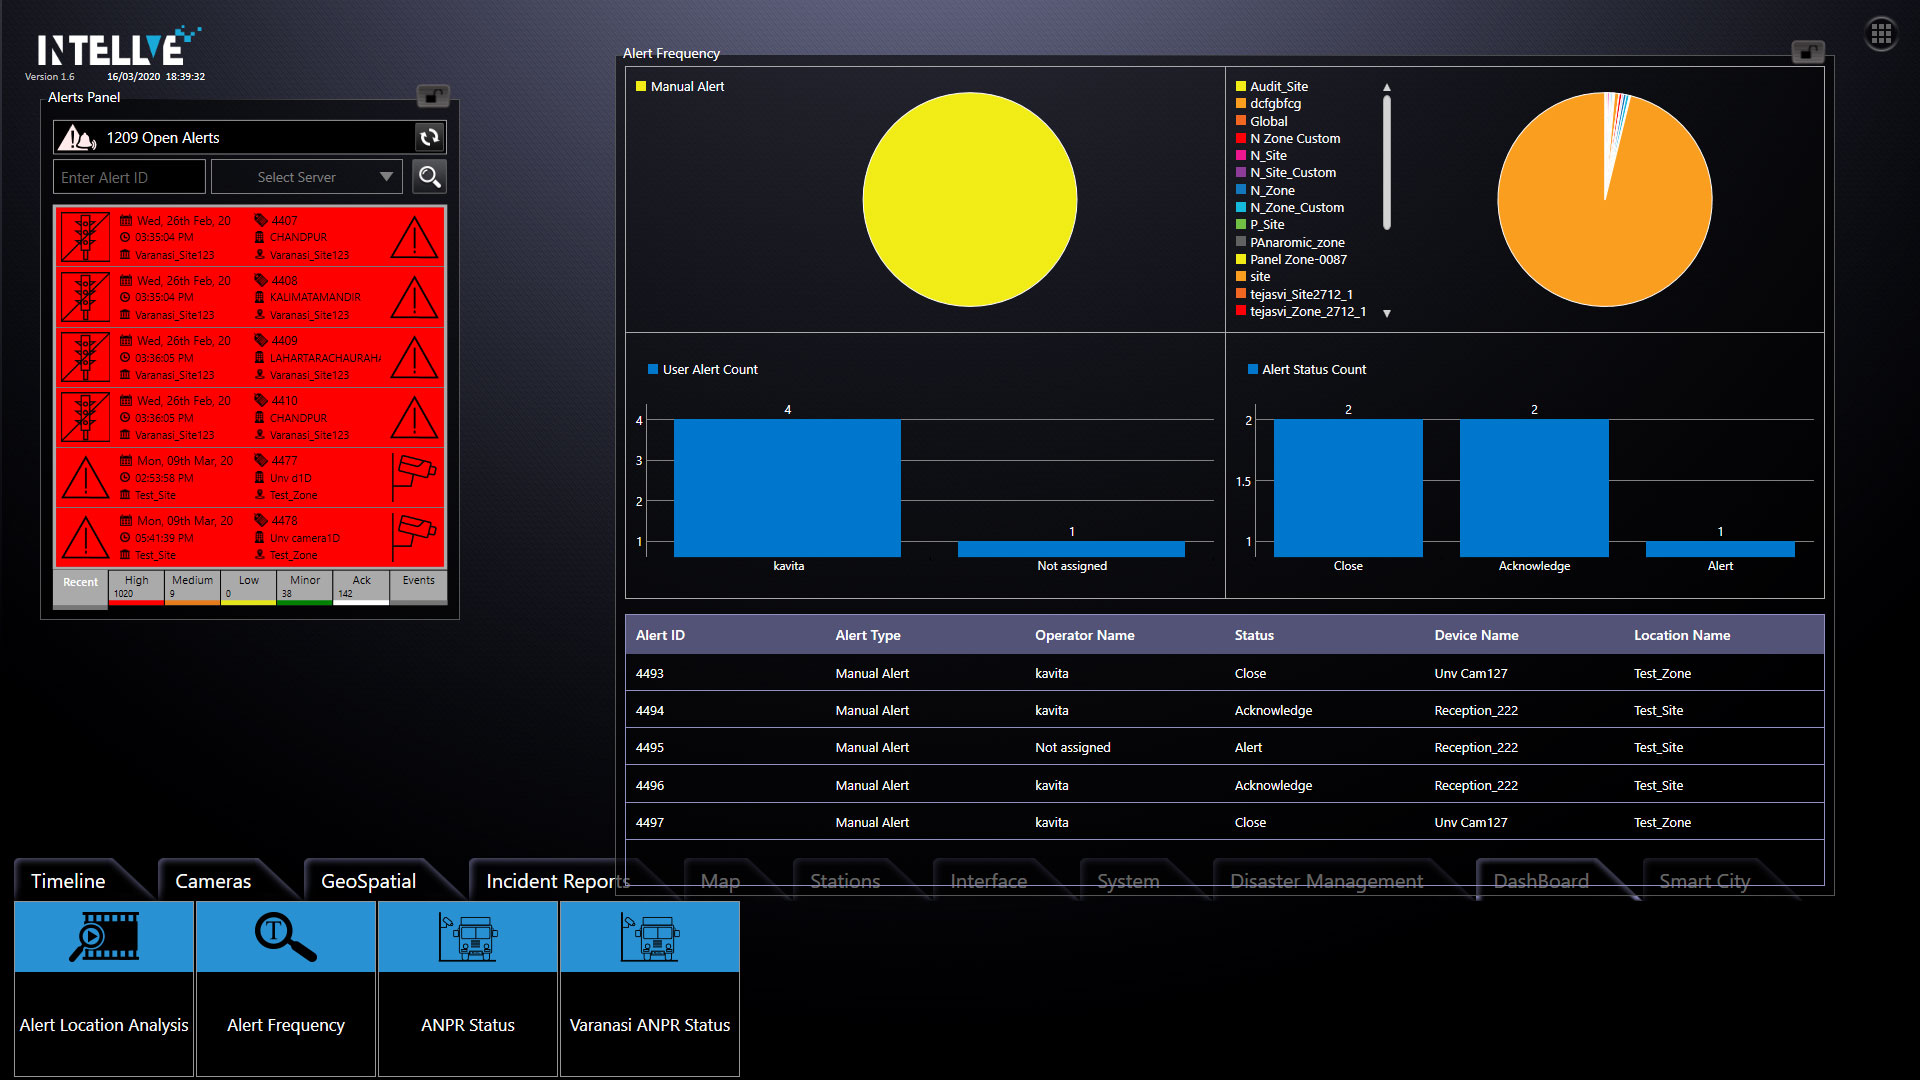
Task: Switch to the Events tab
Action: [418, 587]
